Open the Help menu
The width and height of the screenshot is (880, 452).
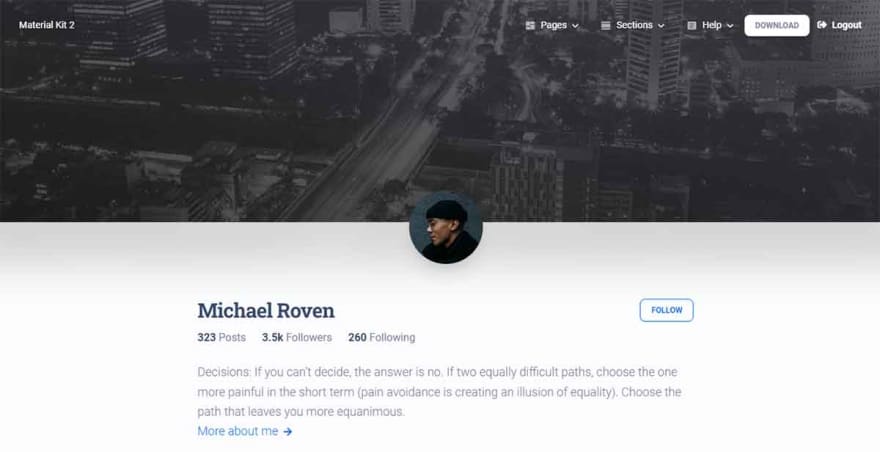[x=711, y=25]
